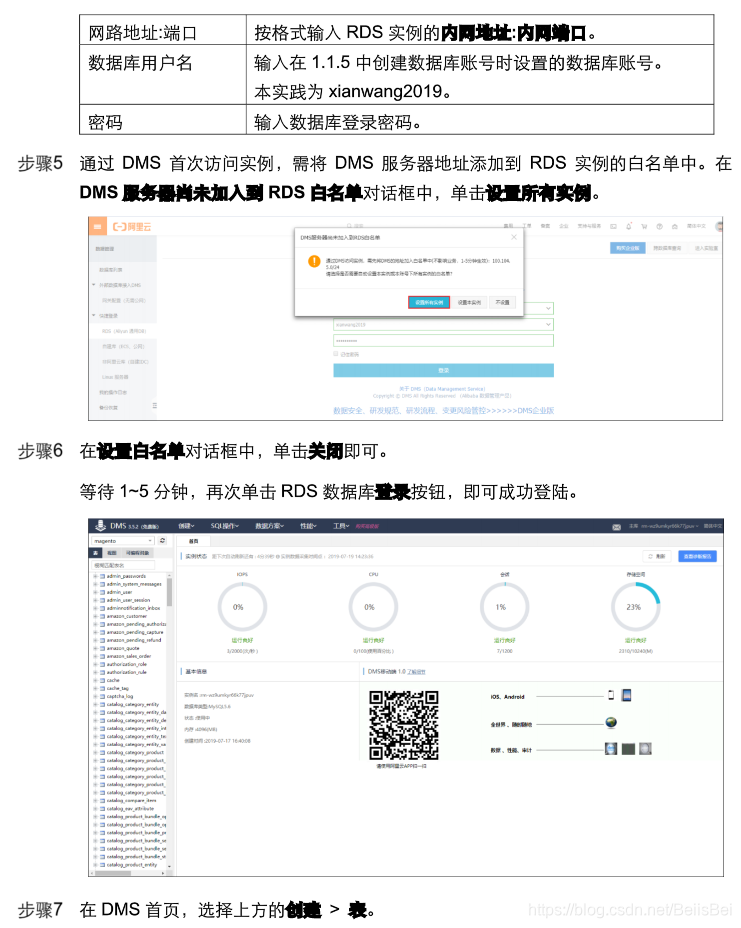741x928 pixels.
Task: Select the catalog_product_entity table
Action: pyautogui.click(x=132, y=865)
